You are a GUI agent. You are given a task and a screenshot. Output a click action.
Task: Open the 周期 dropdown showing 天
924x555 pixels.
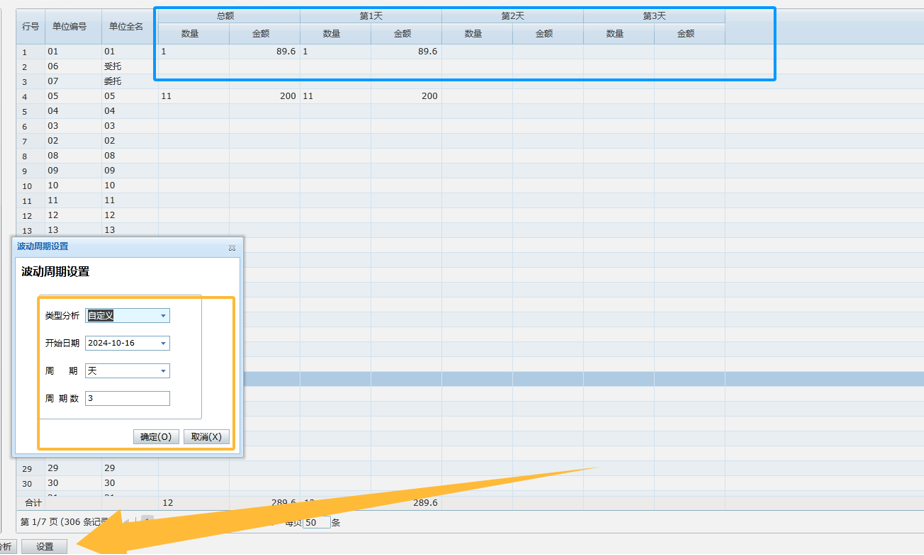point(163,371)
